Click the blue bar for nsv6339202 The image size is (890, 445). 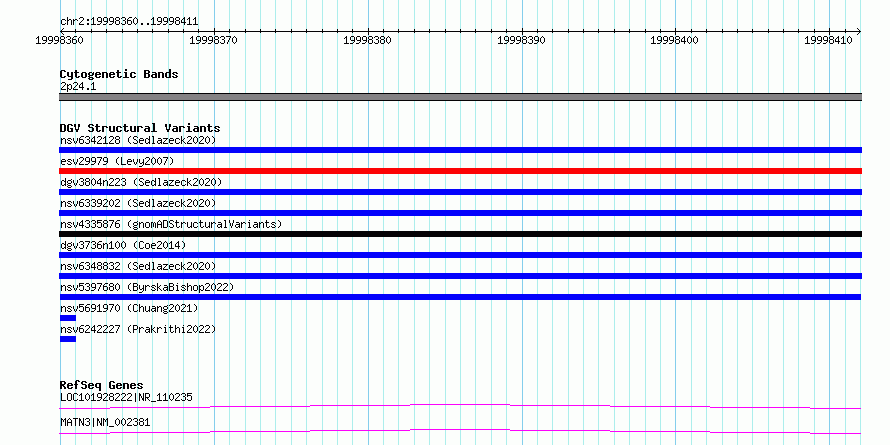(460, 213)
